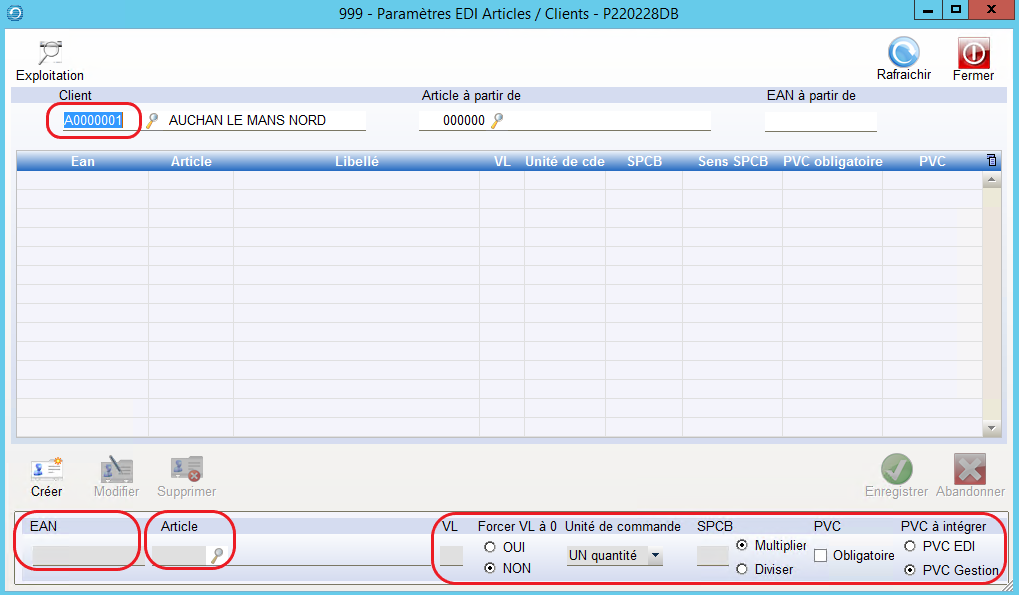Click the Client code input field
This screenshot has height=595, width=1019.
pyautogui.click(x=93, y=121)
